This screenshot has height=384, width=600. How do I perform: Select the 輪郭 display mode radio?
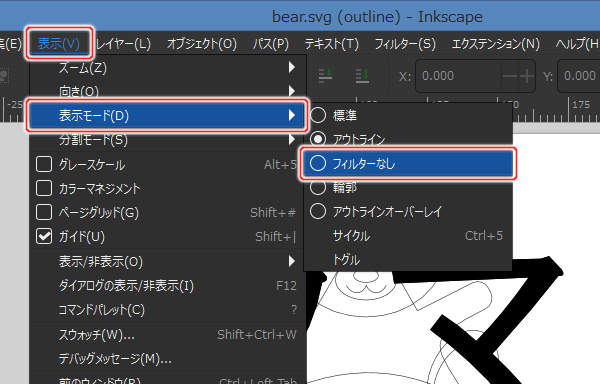coord(318,187)
